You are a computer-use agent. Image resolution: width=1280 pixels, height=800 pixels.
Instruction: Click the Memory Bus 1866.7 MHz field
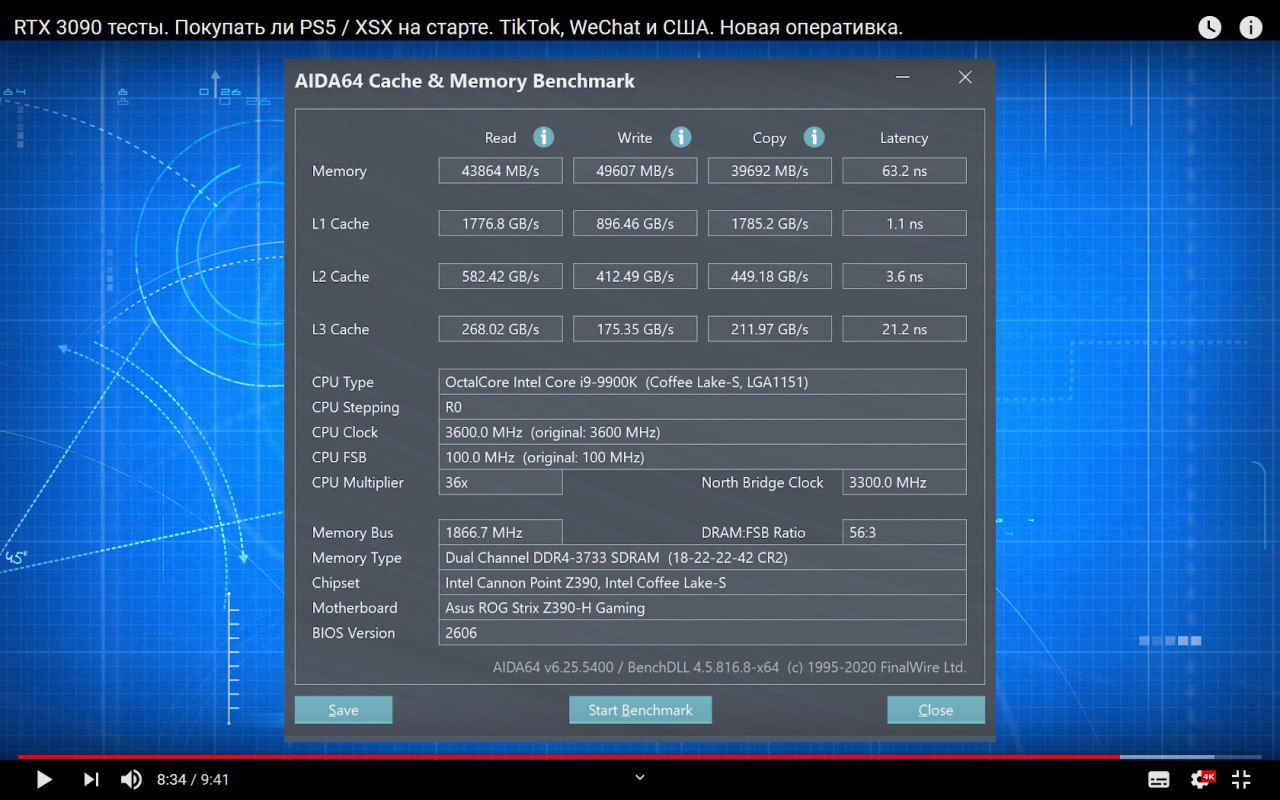pos(500,532)
